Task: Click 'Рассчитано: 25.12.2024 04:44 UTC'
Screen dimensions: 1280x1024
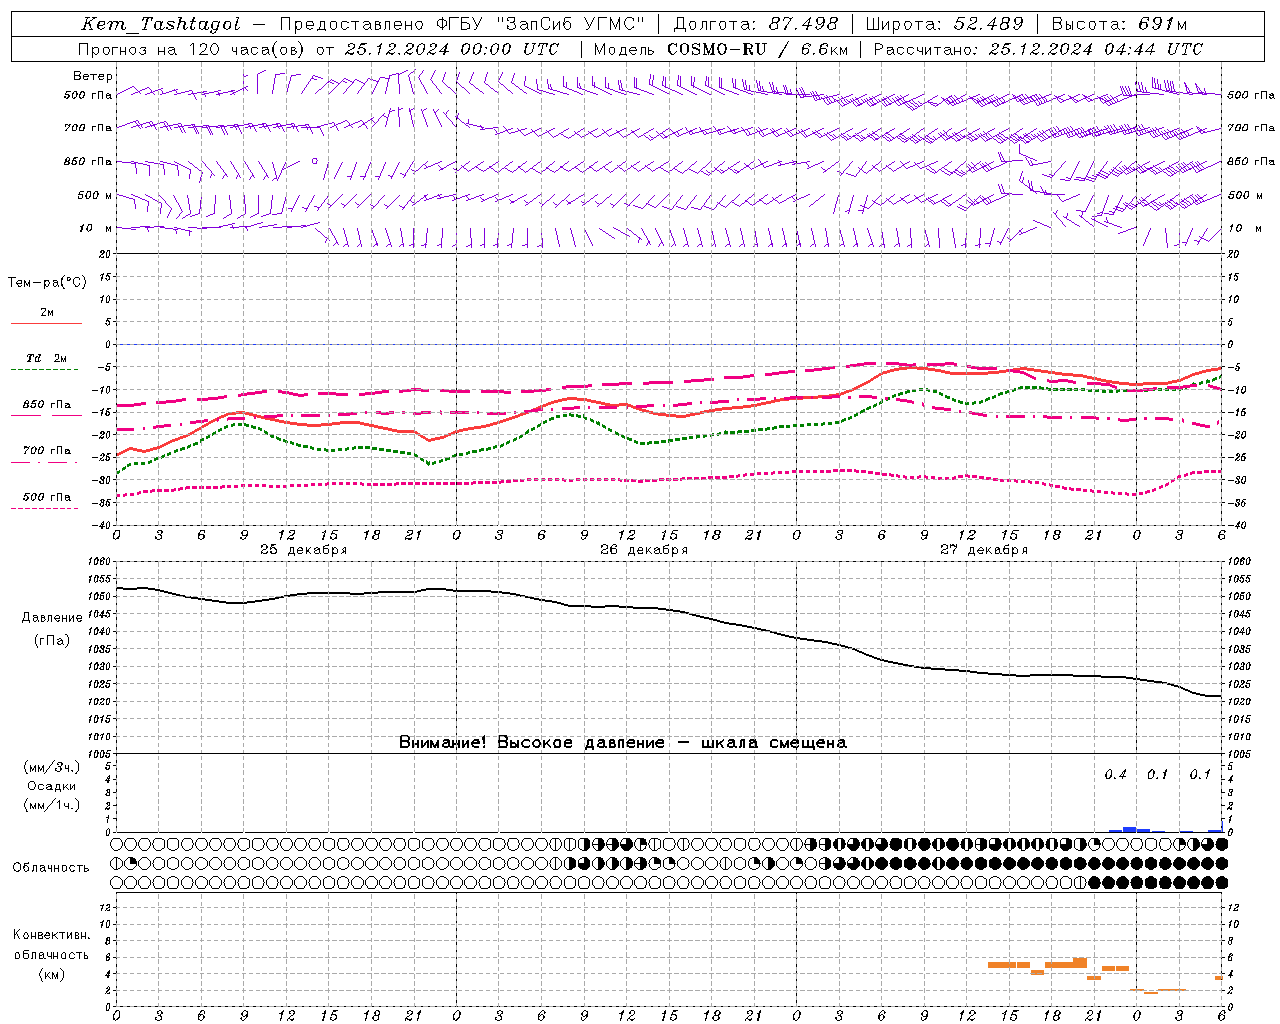Action: click(1038, 49)
